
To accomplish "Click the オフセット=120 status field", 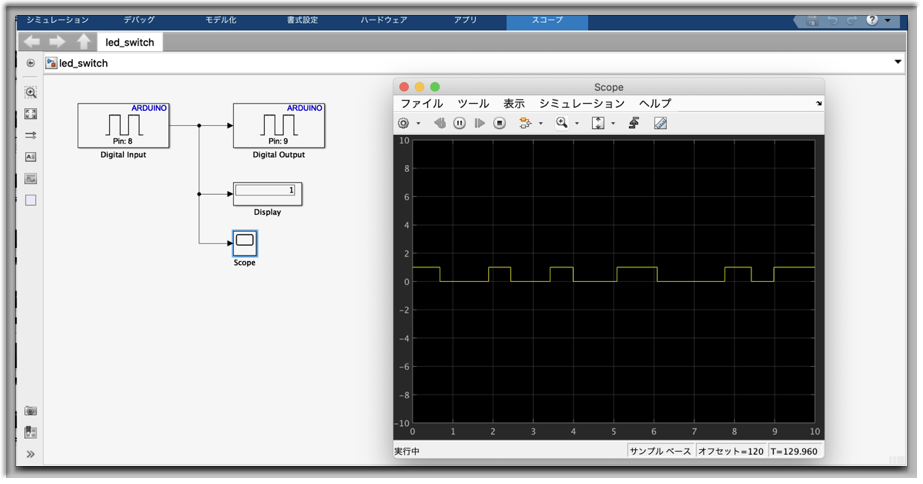I will tap(731, 451).
